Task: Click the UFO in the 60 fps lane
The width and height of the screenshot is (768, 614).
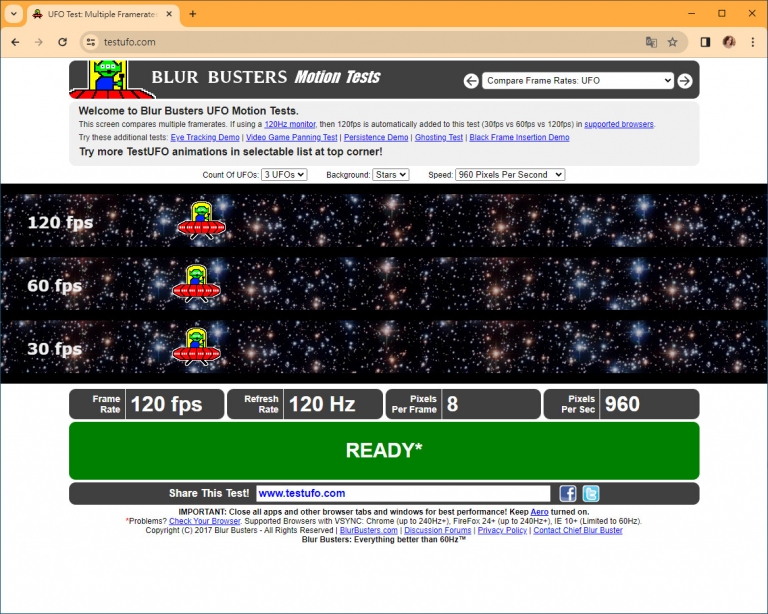Action: click(196, 284)
